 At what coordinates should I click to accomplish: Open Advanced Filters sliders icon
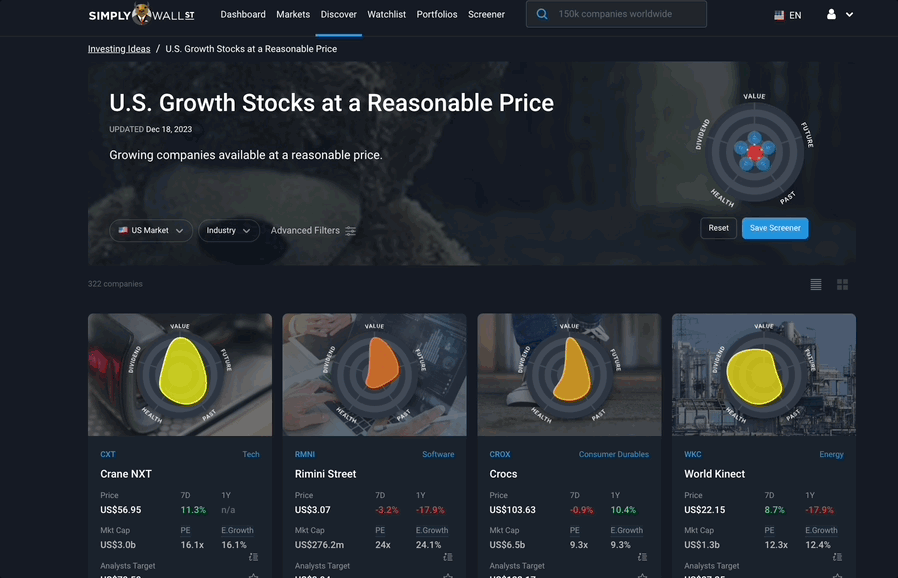(x=350, y=231)
